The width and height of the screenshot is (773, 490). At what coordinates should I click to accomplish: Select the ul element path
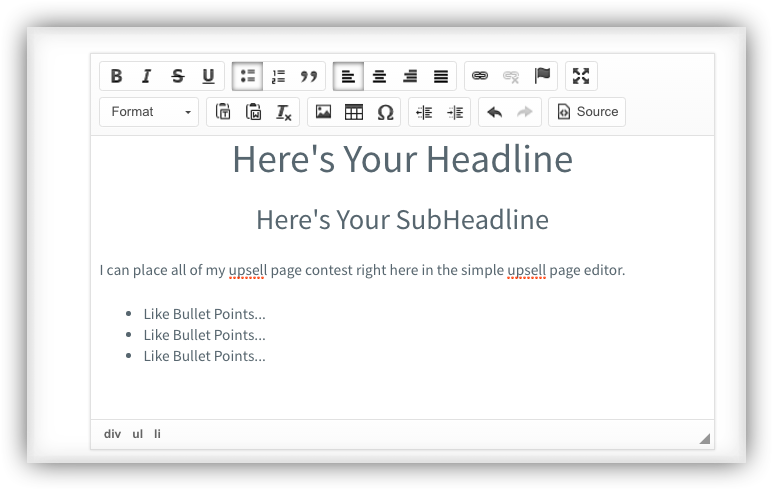click(x=138, y=434)
